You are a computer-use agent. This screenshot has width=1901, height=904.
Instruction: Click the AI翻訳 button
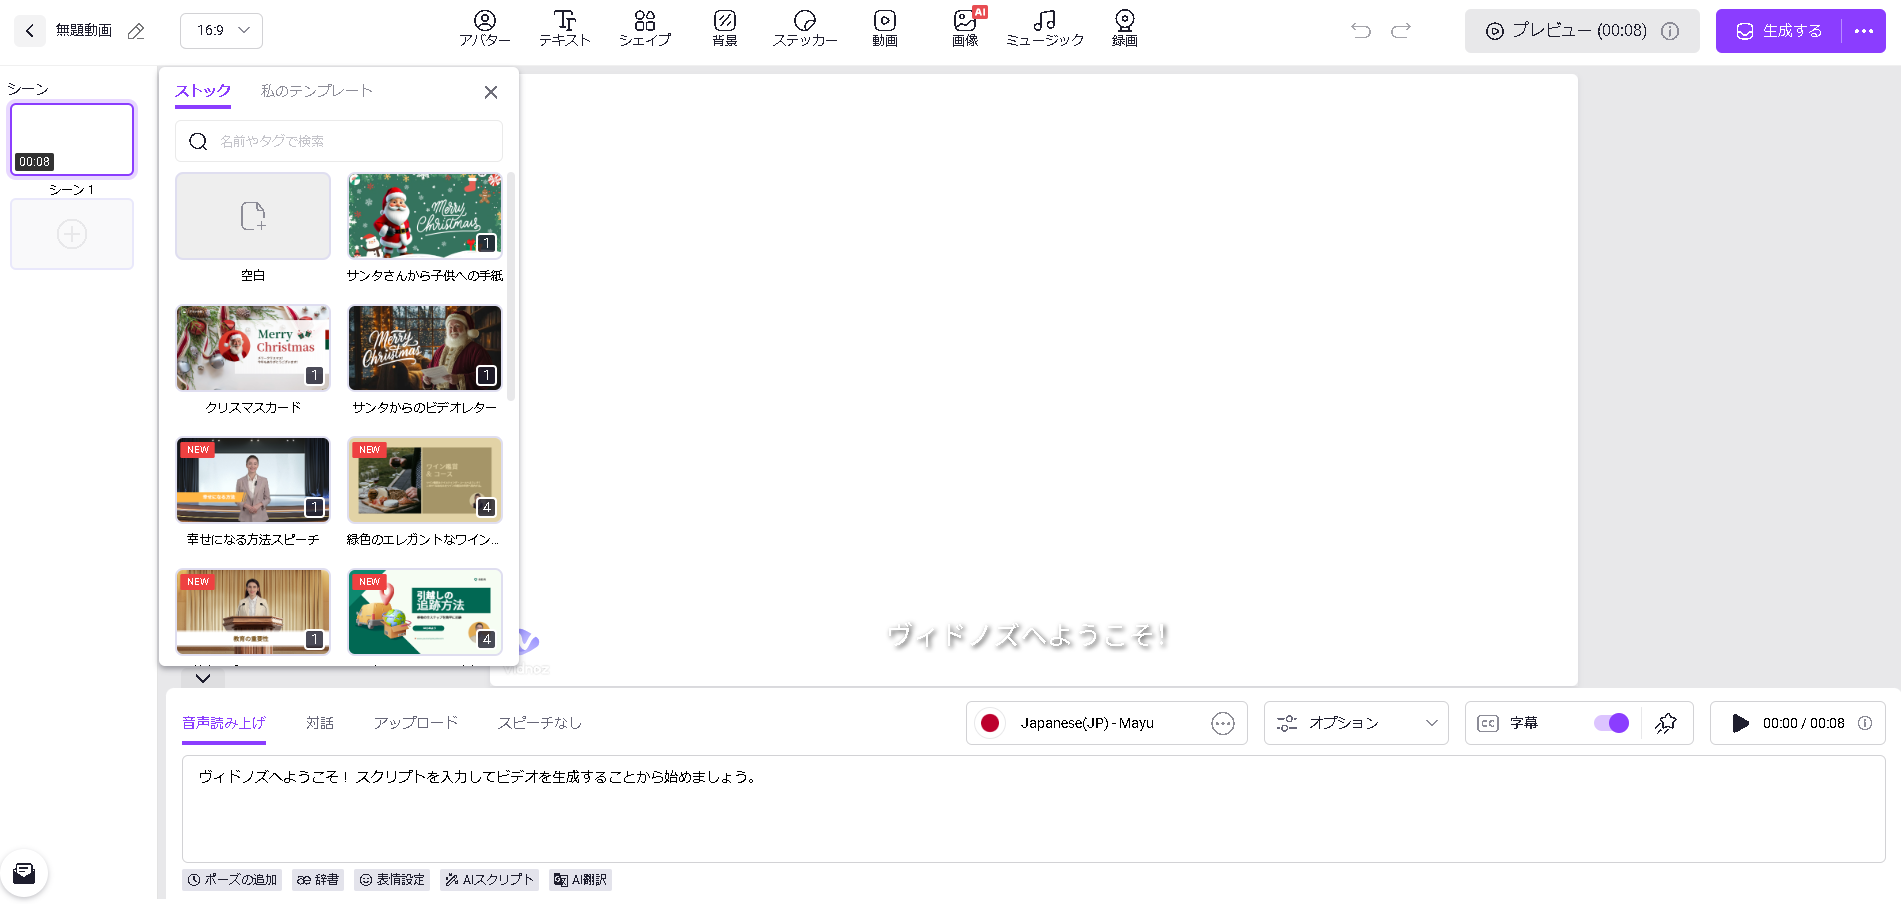point(580,880)
